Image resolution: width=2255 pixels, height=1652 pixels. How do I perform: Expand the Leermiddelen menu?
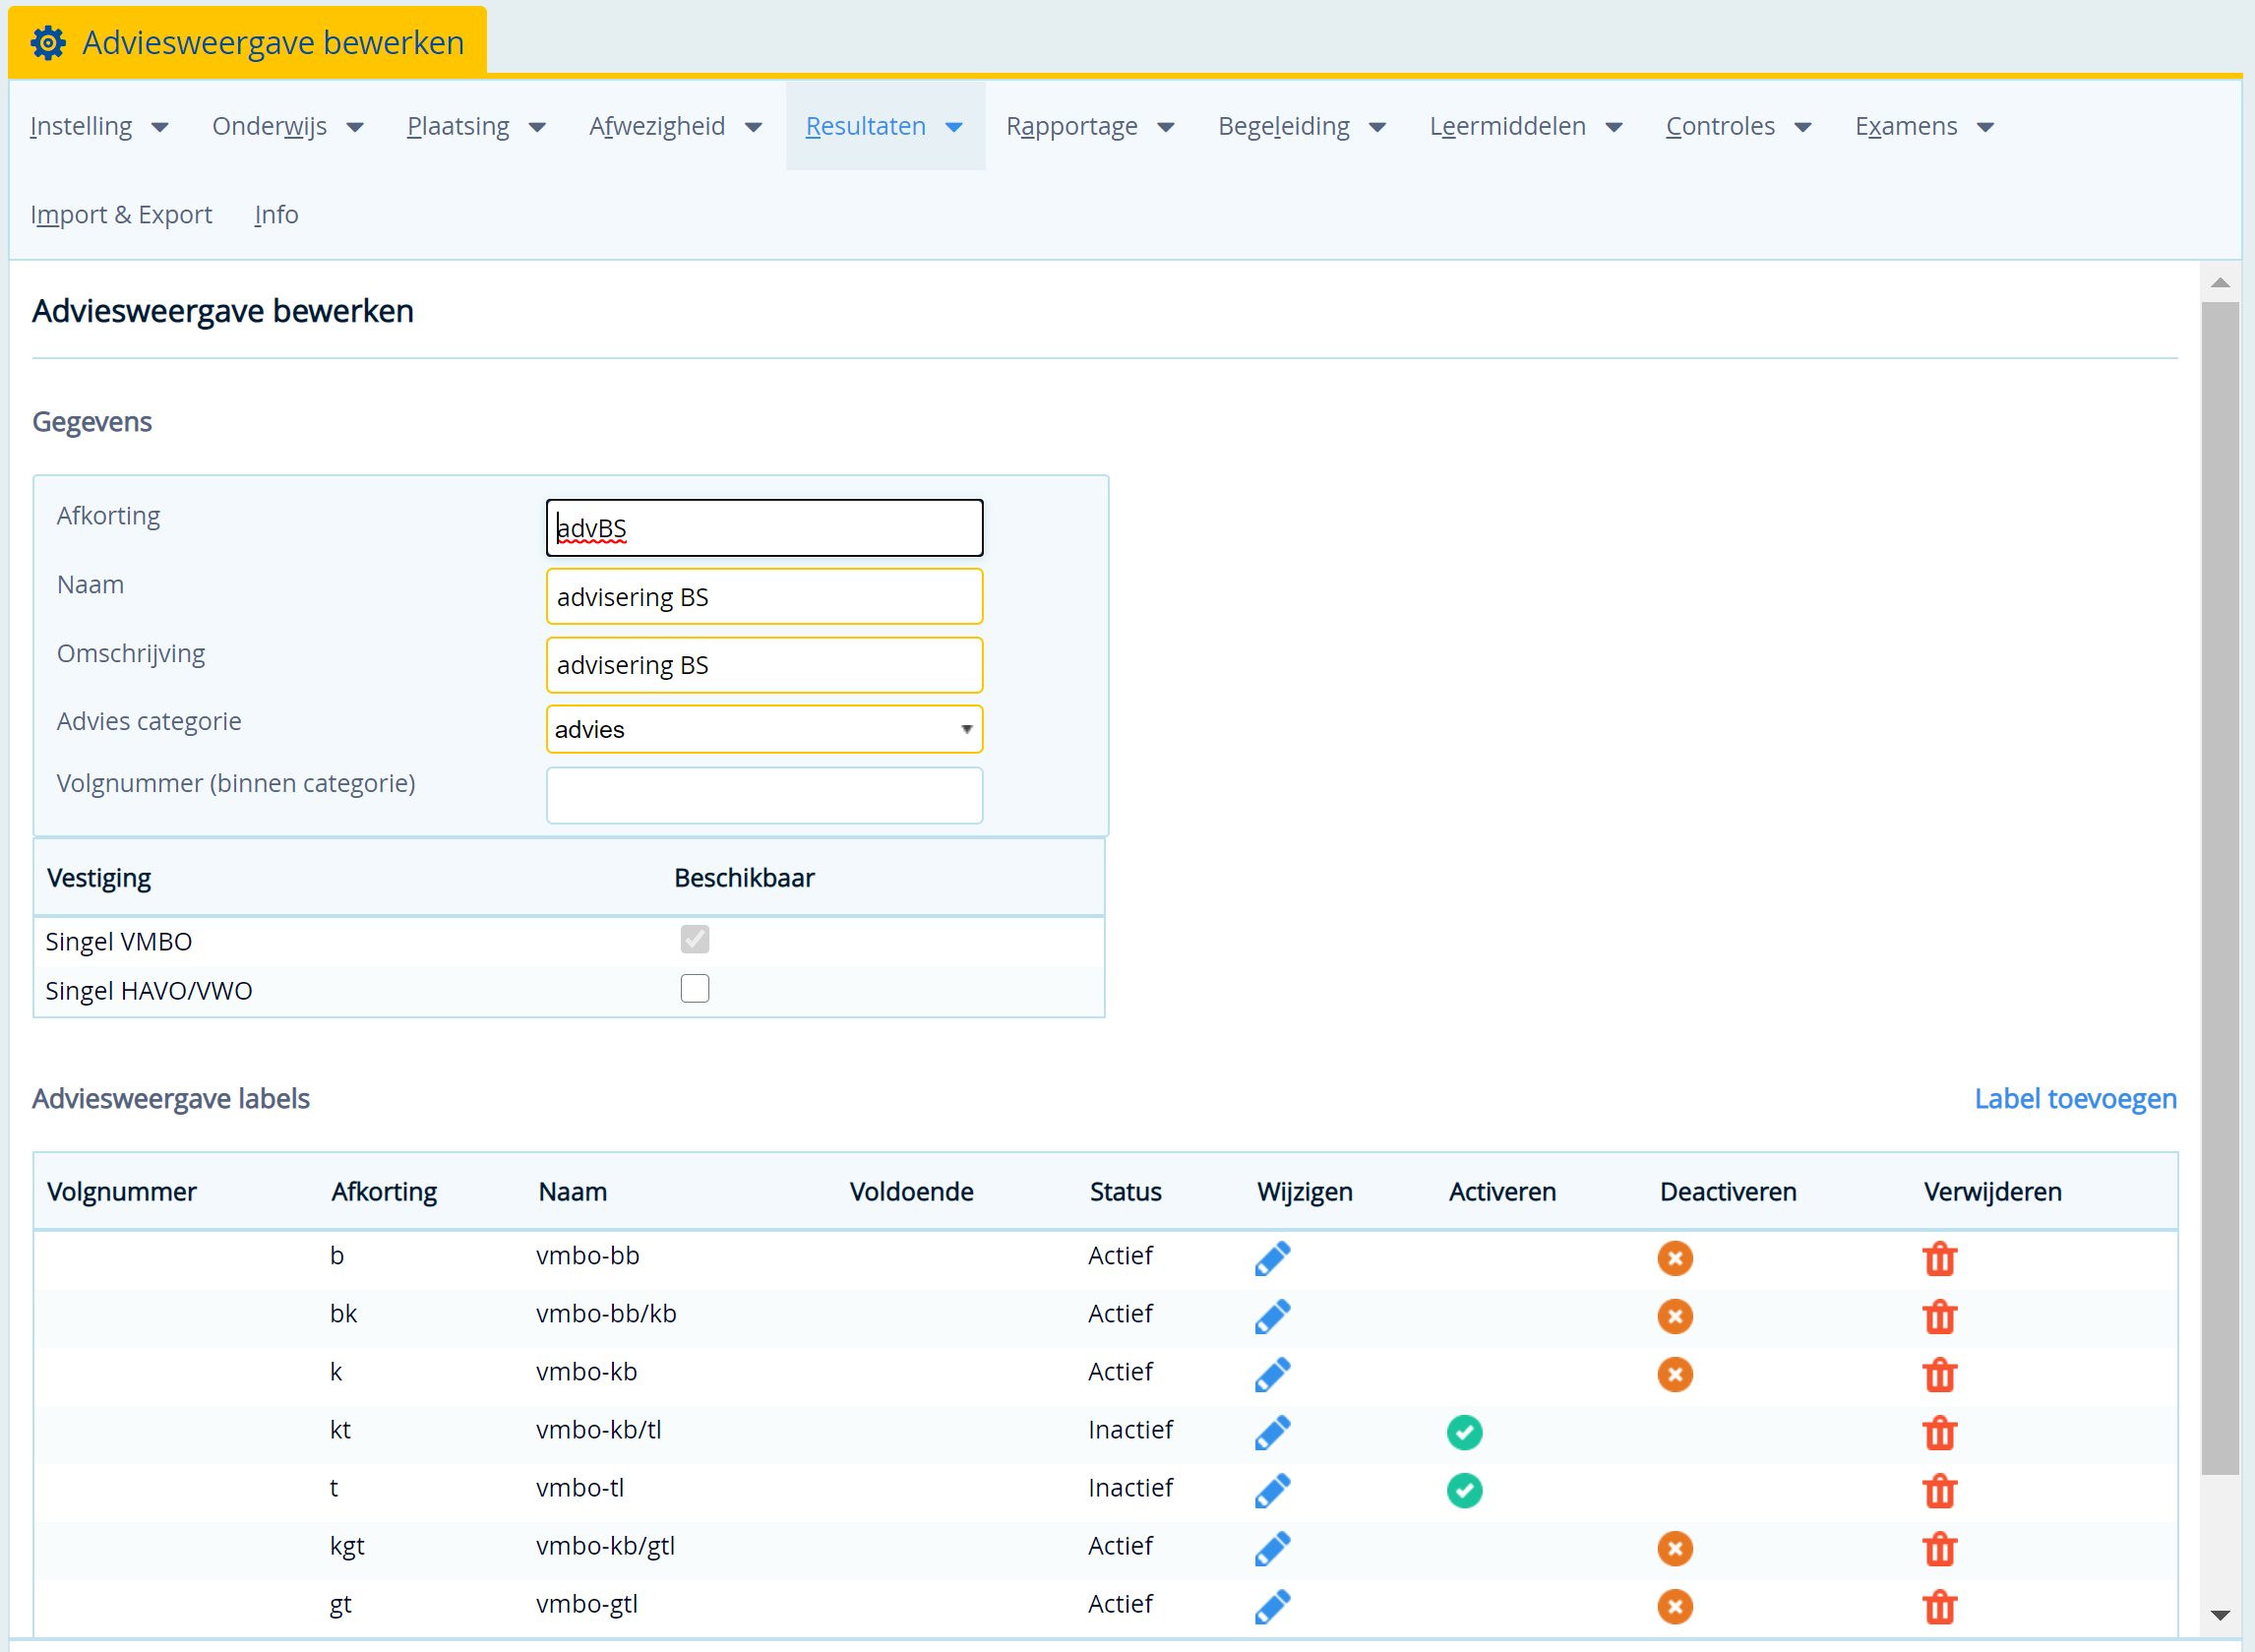click(1526, 126)
